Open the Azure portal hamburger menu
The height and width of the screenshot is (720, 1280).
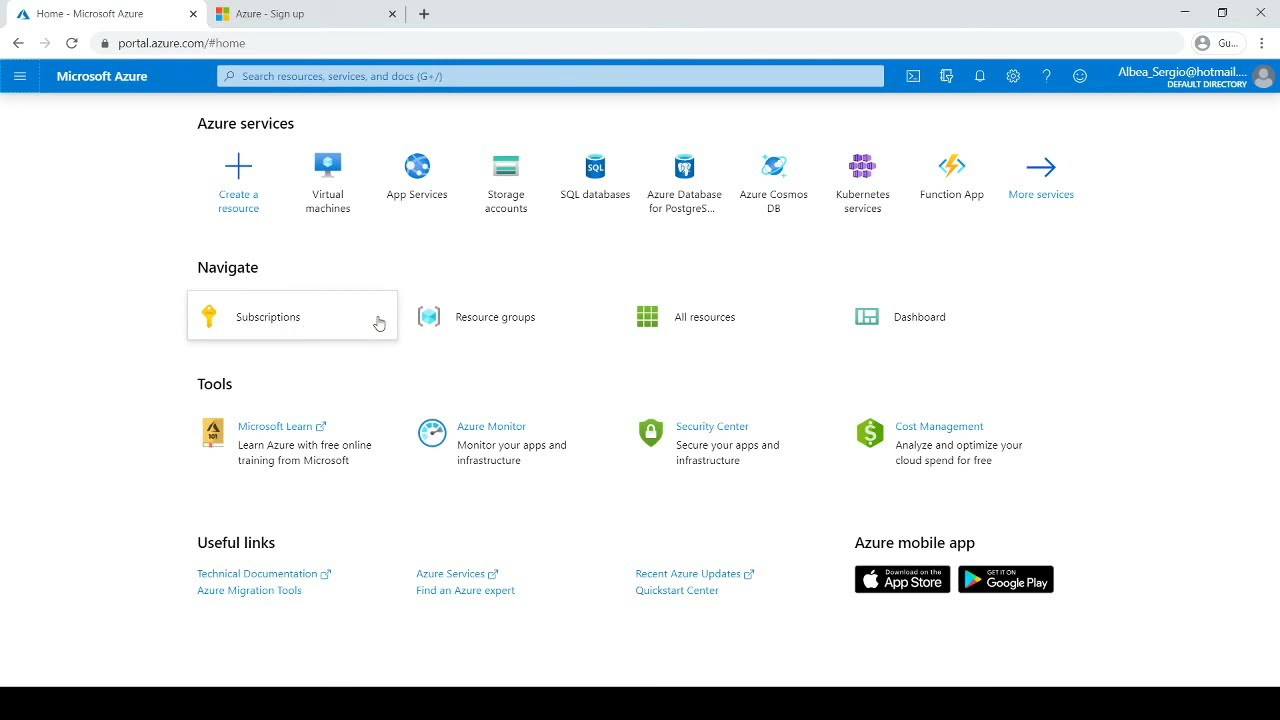19,76
